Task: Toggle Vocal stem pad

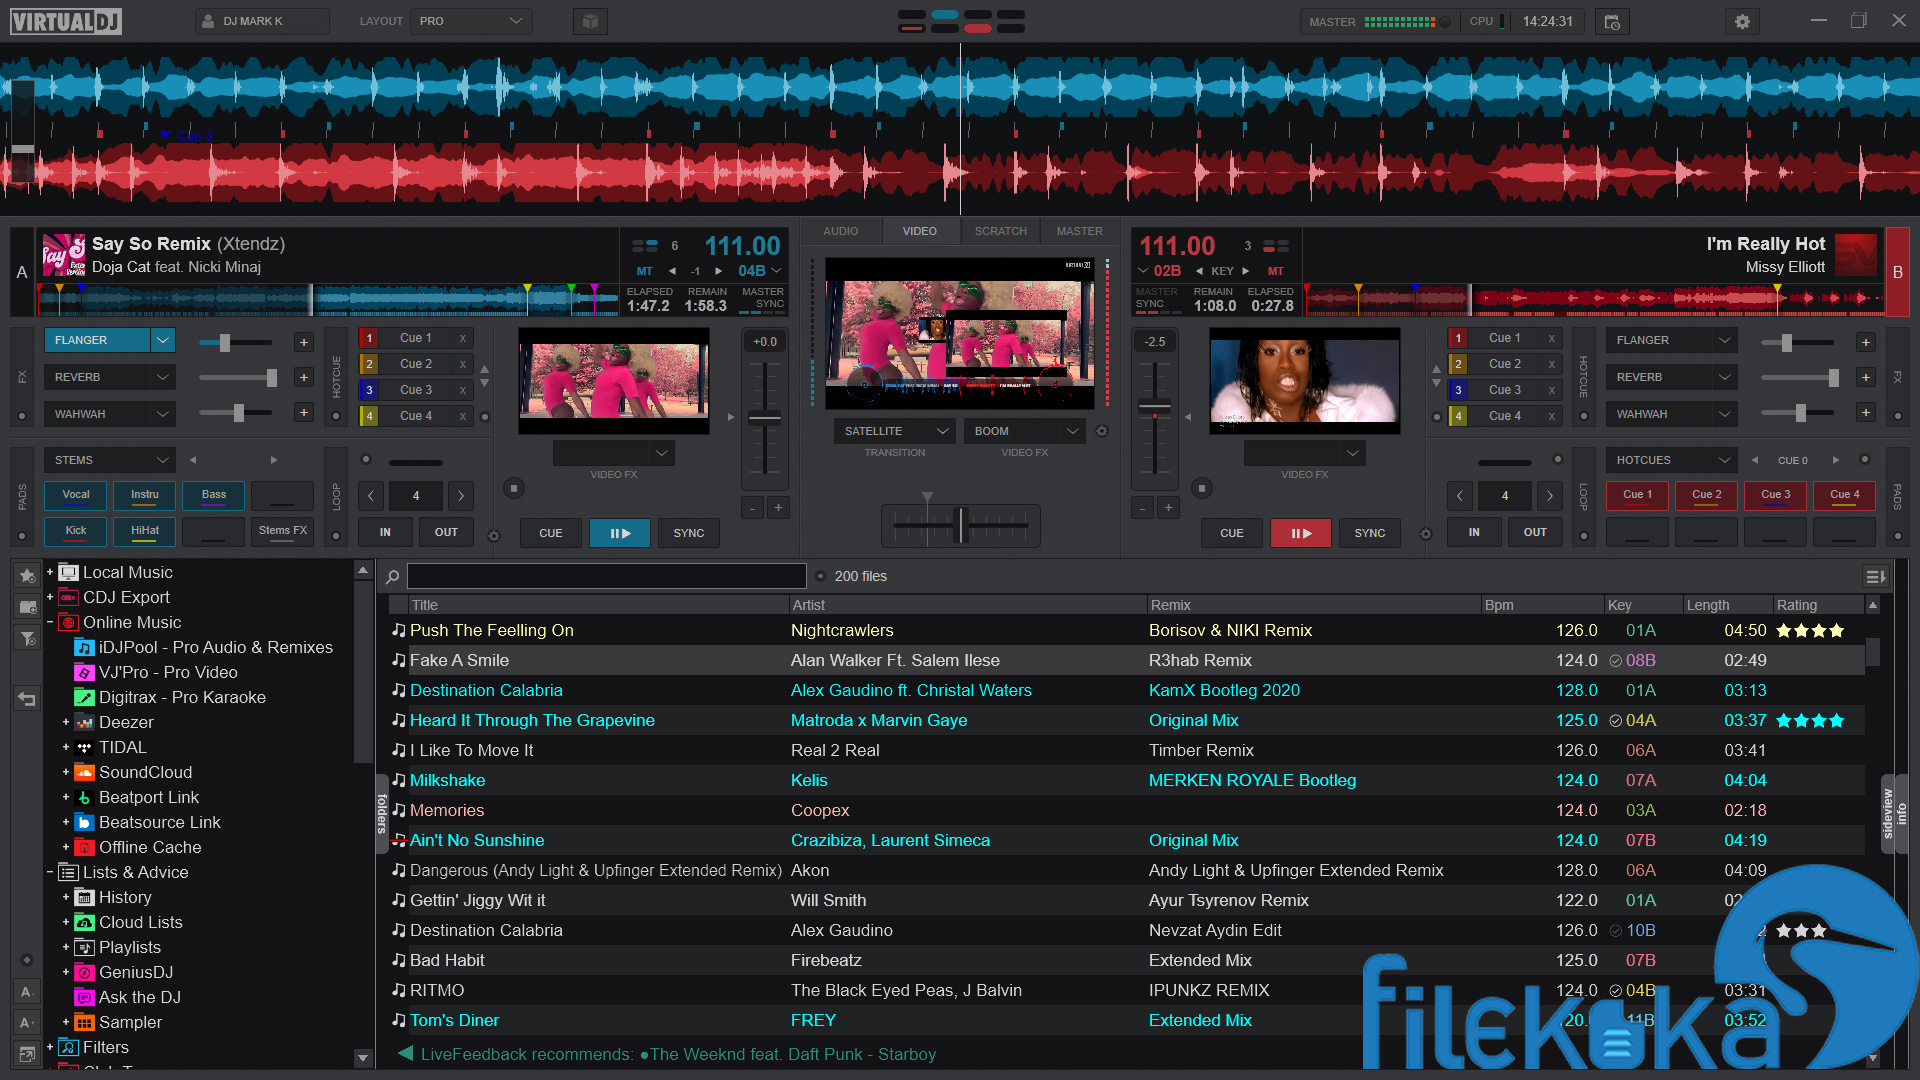Action: [76, 495]
